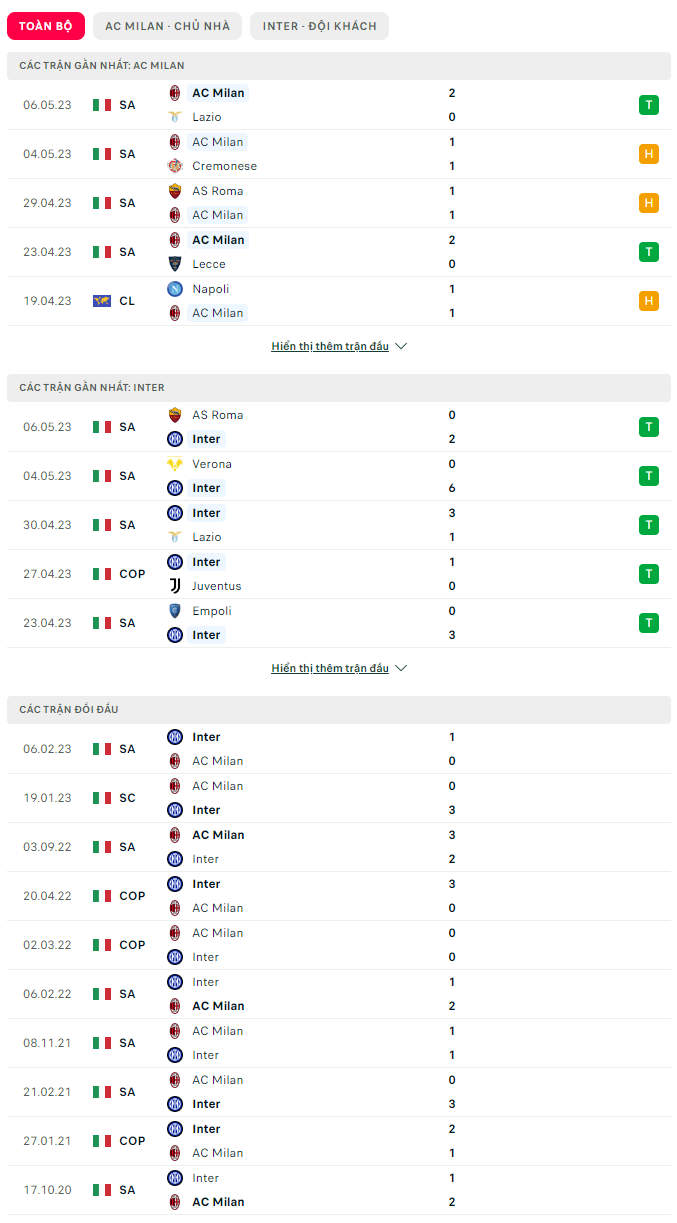The height and width of the screenshot is (1223, 677).
Task: Click the Champions League competition icon
Action: pos(102,301)
